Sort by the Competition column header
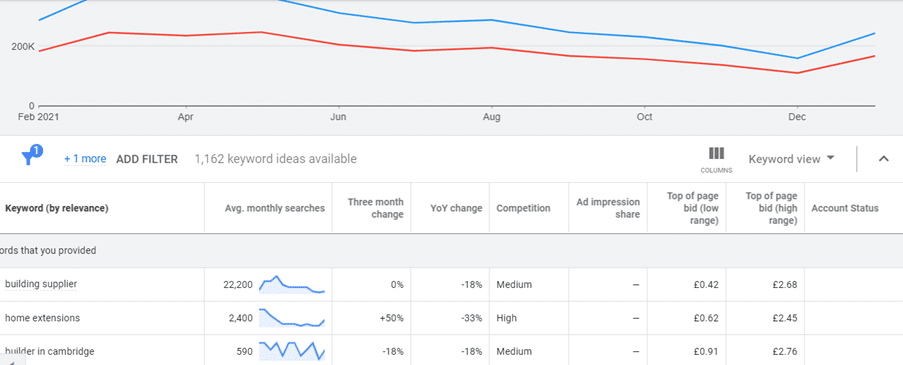 tap(523, 208)
